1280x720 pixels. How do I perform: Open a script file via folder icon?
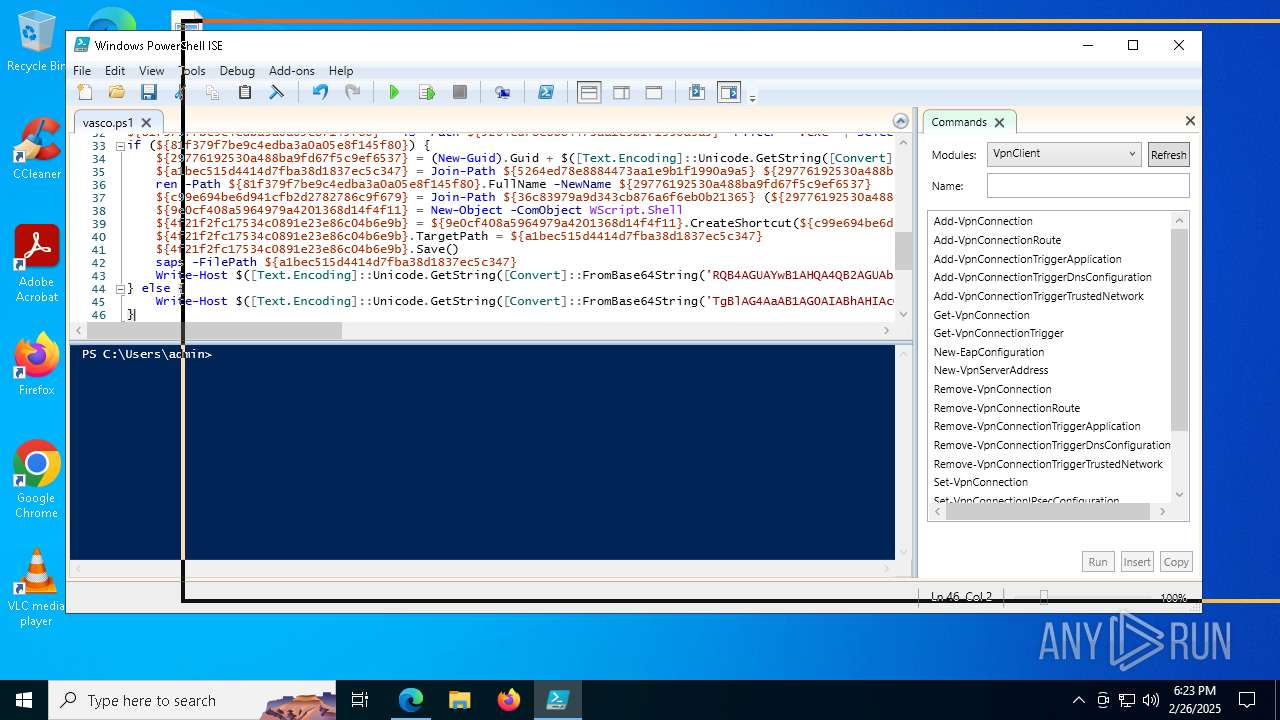[117, 92]
